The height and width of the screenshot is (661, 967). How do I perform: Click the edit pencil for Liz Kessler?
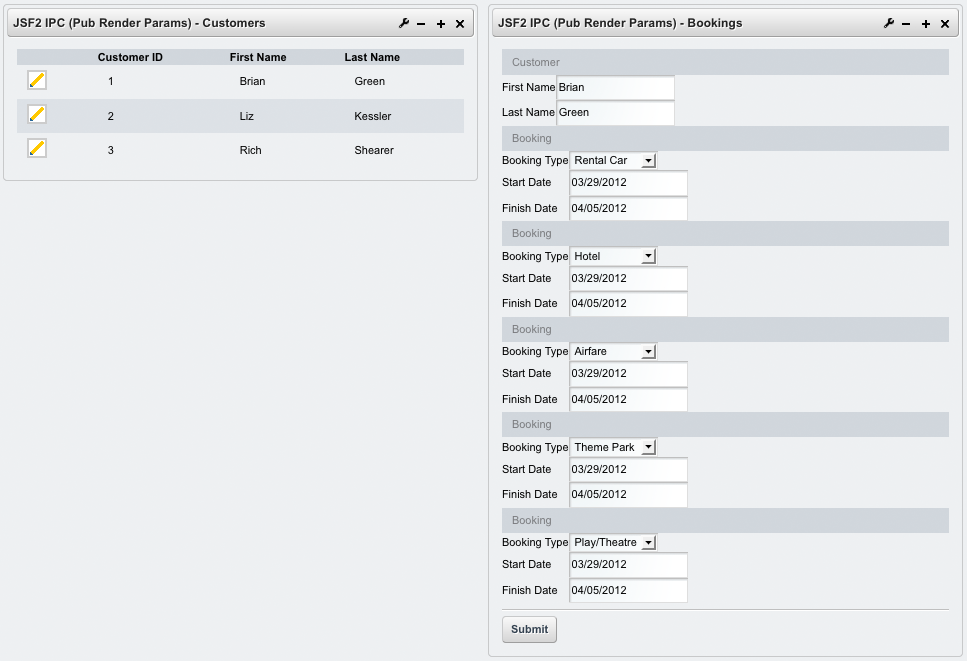(x=37, y=115)
